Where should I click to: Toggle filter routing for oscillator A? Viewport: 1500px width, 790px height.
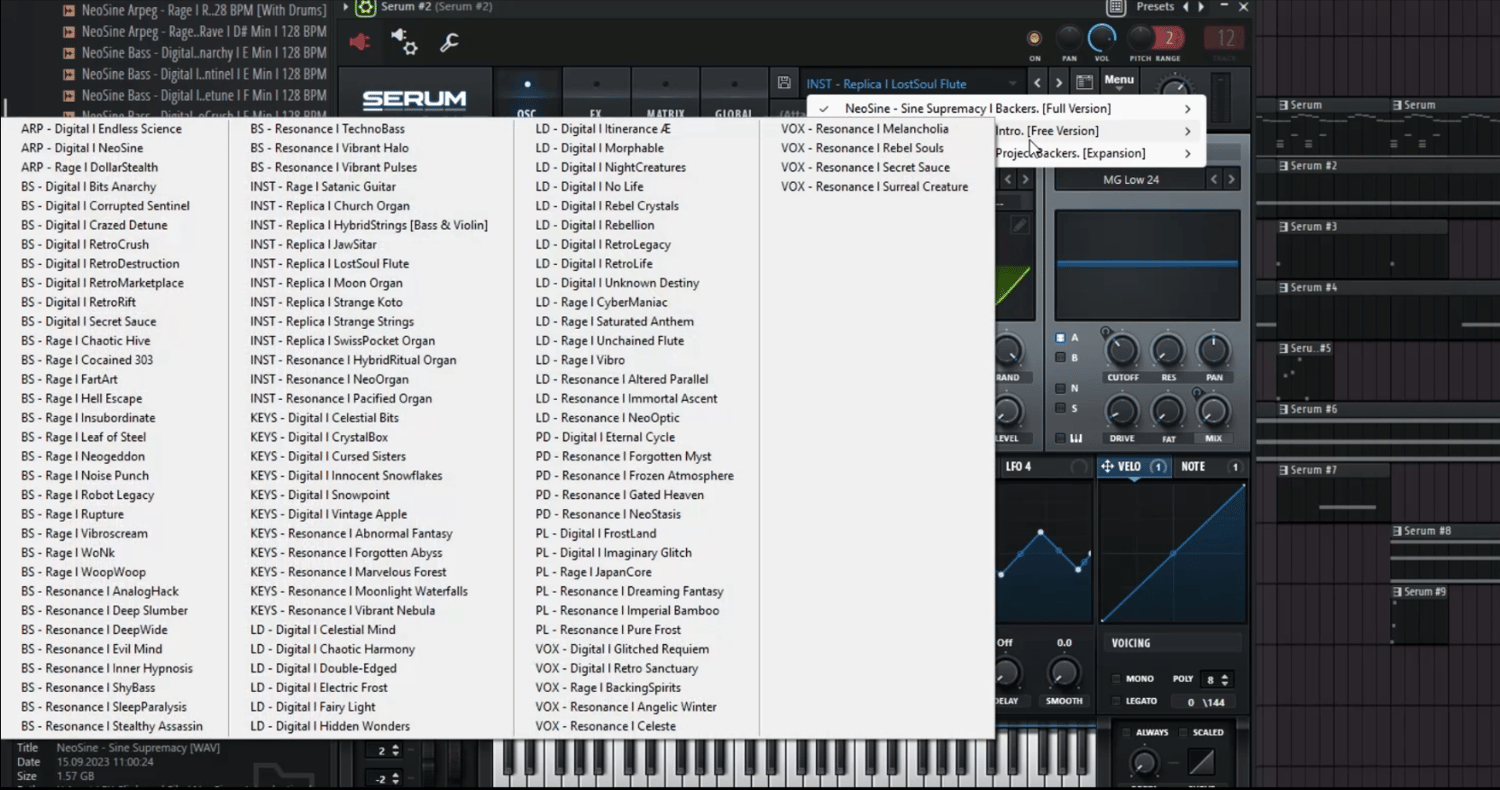[x=1061, y=338]
